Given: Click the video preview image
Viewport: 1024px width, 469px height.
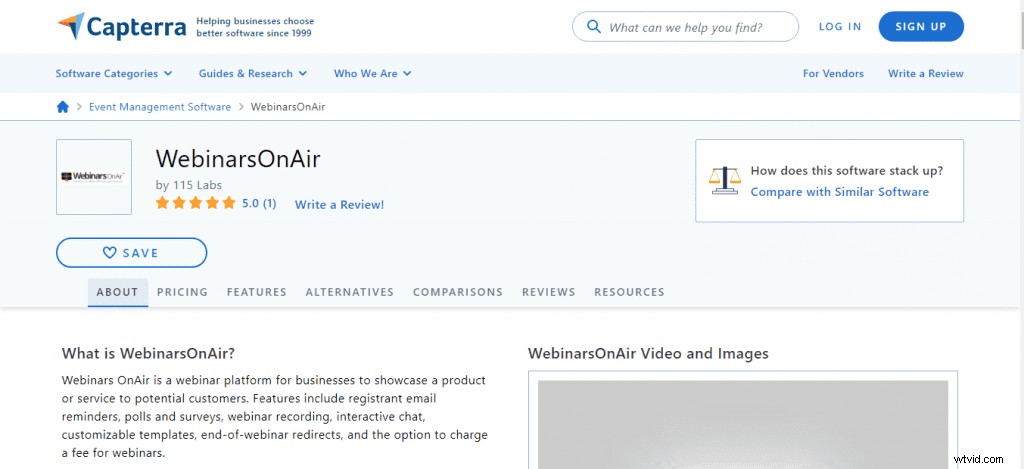Looking at the screenshot, I should click(743, 425).
